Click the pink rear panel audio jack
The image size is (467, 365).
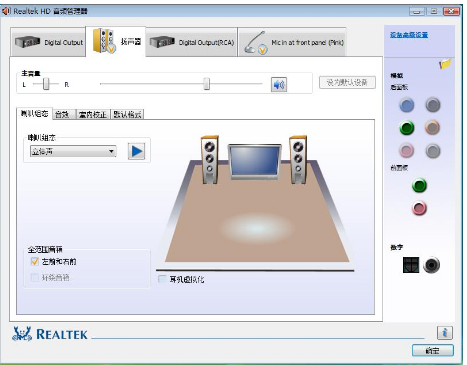[407, 151]
